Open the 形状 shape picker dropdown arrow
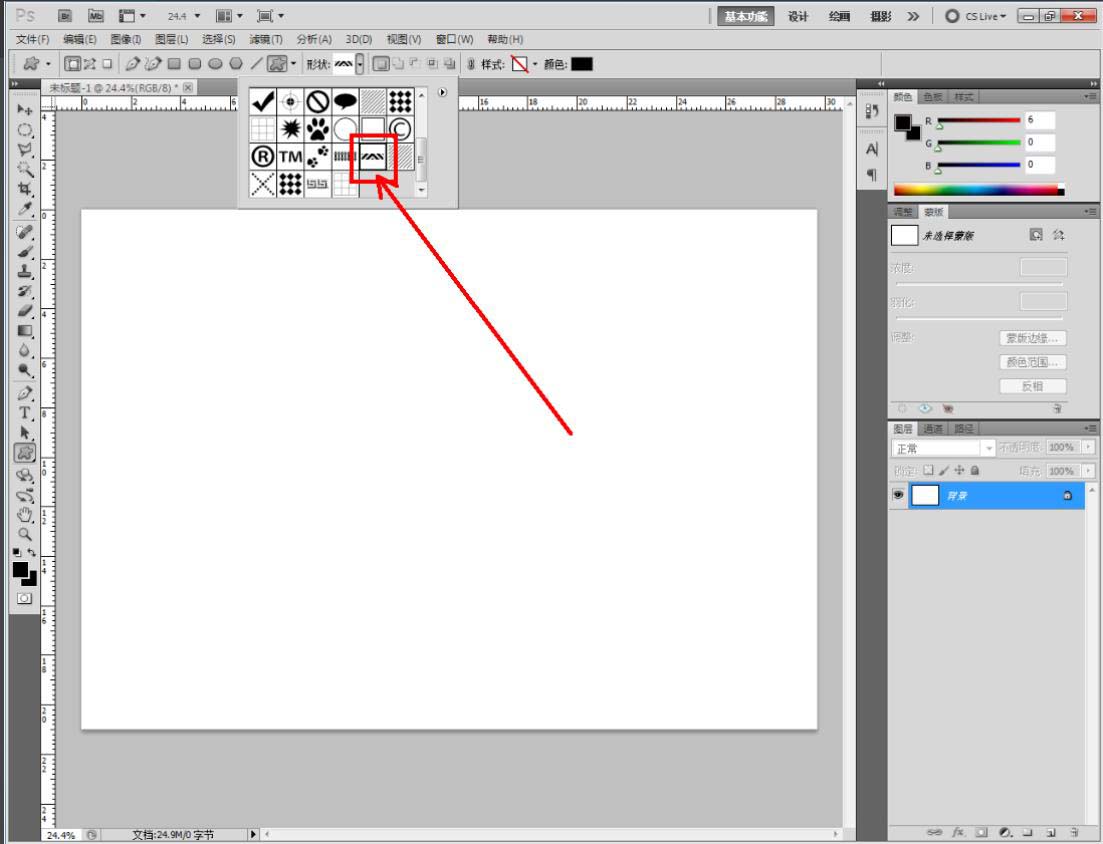The height and width of the screenshot is (844, 1103). (x=359, y=64)
